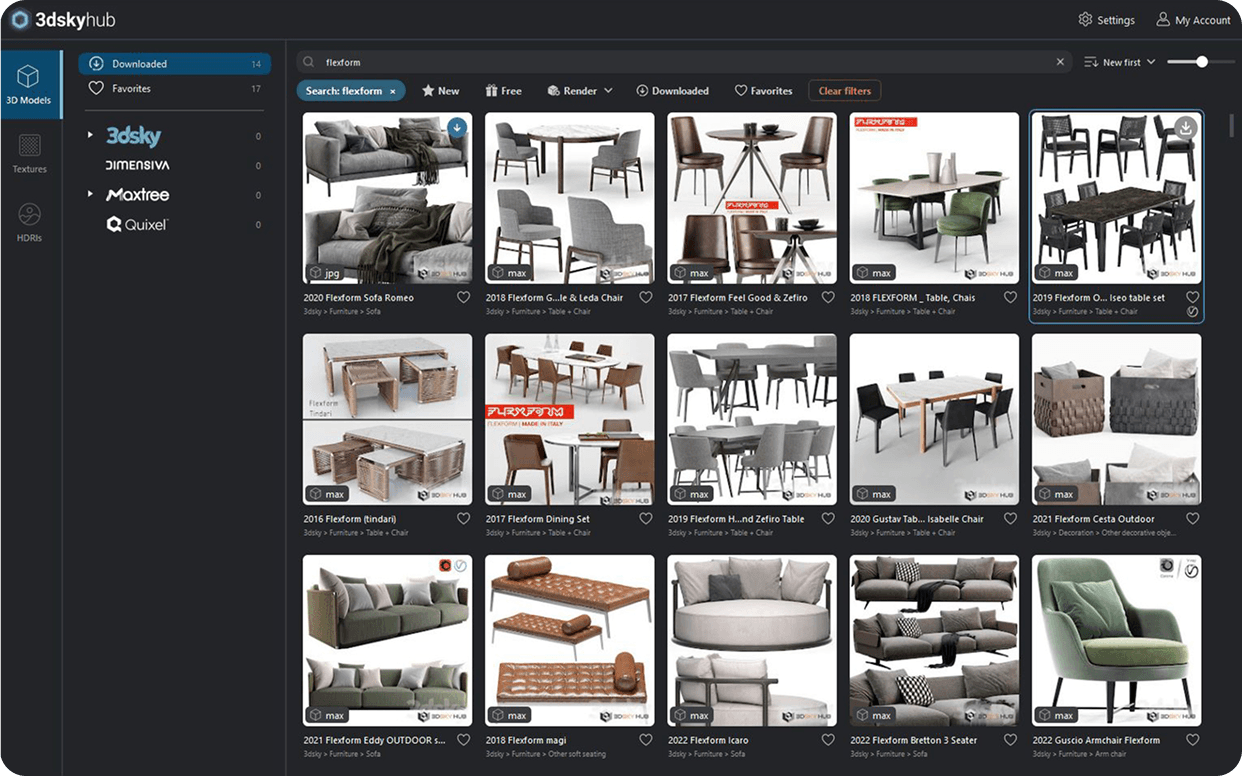Viewport: 1242px width, 776px height.
Task: Open the Flexform Icaro thumbnail
Action: pyautogui.click(x=752, y=640)
